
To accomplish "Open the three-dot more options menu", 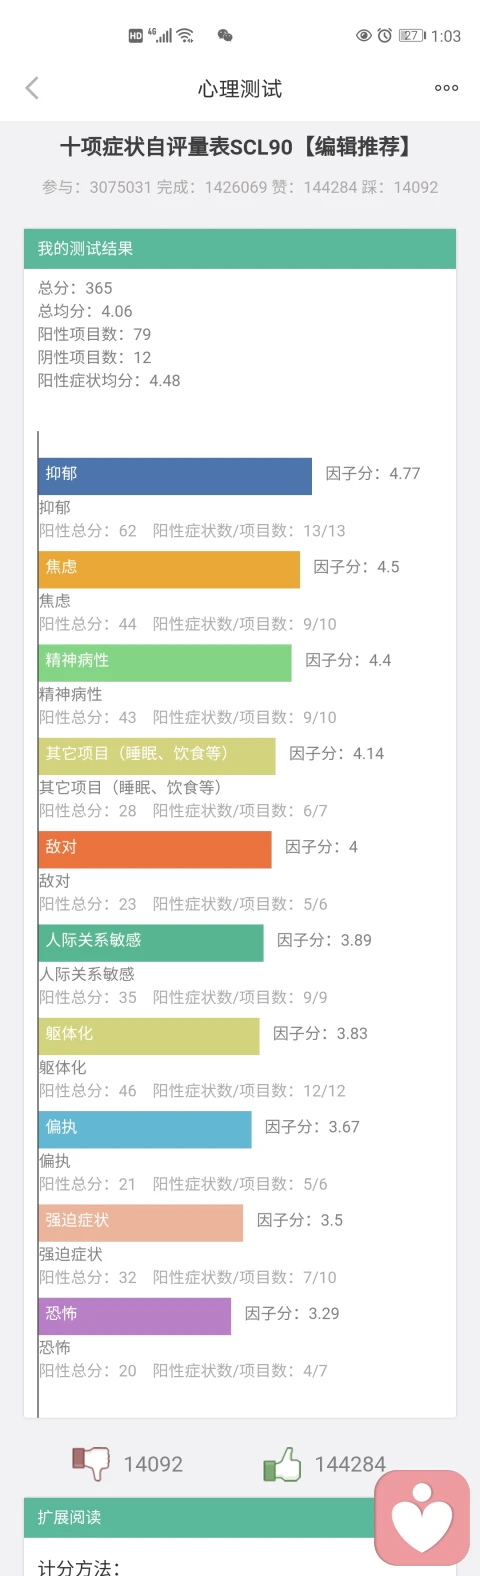I will [446, 88].
